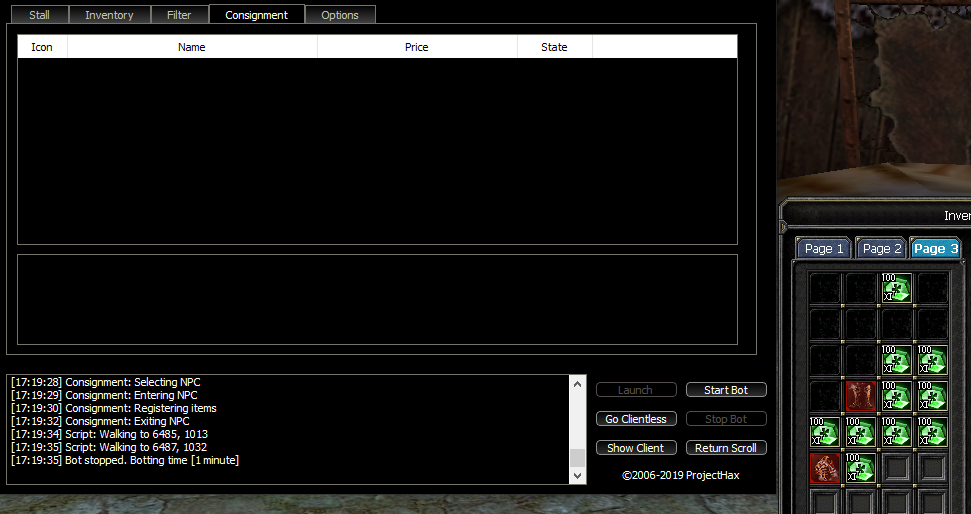Open inventory Page 2

click(x=882, y=249)
